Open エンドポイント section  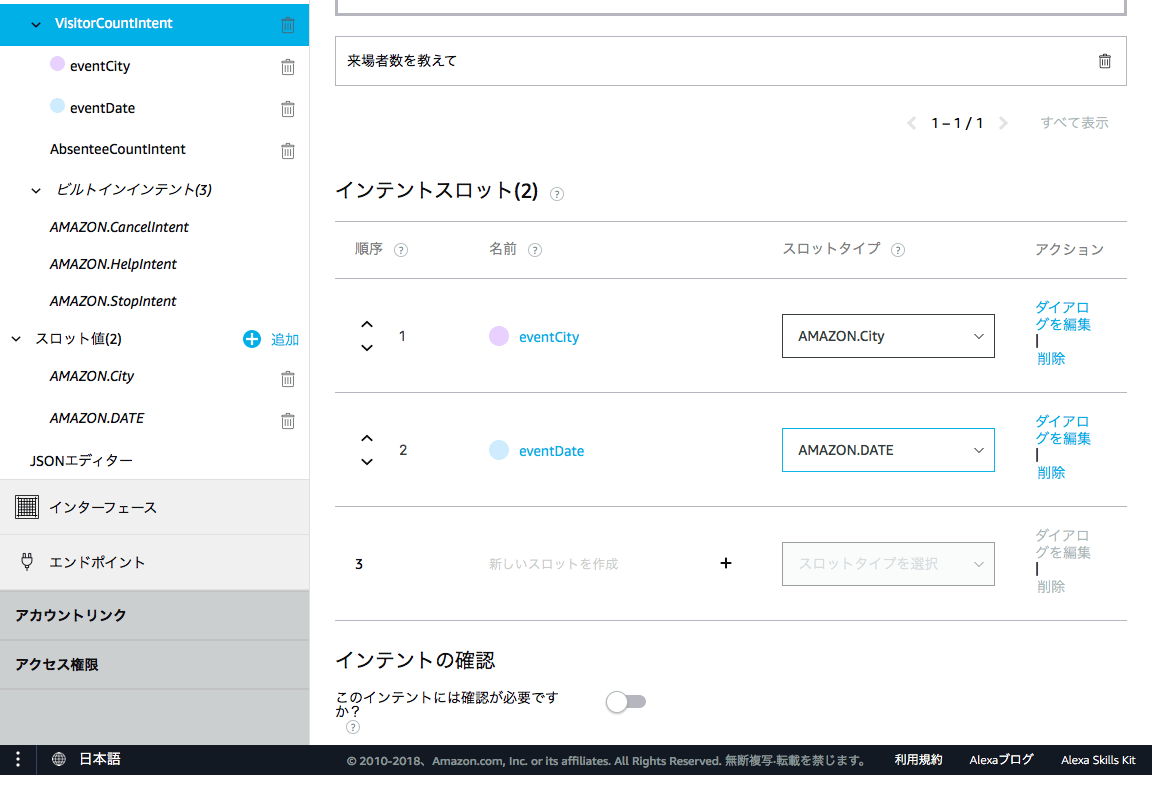154,562
